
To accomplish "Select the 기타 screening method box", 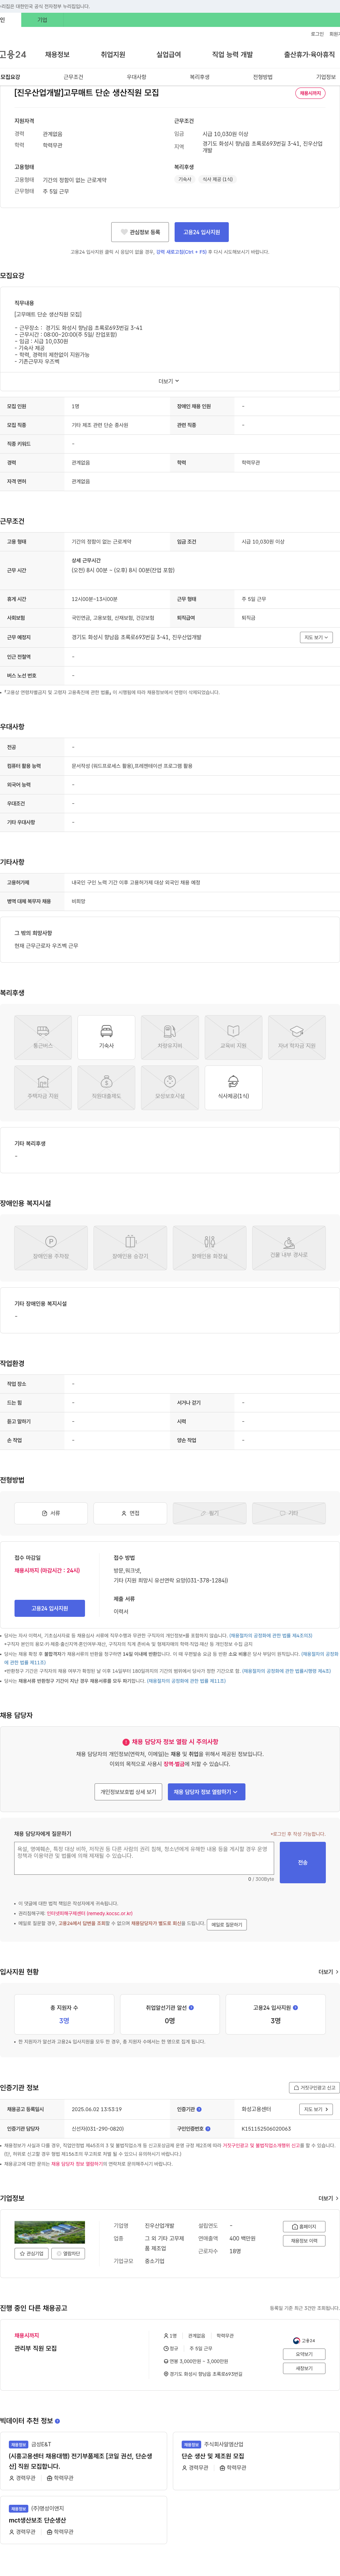I will point(289,1513).
